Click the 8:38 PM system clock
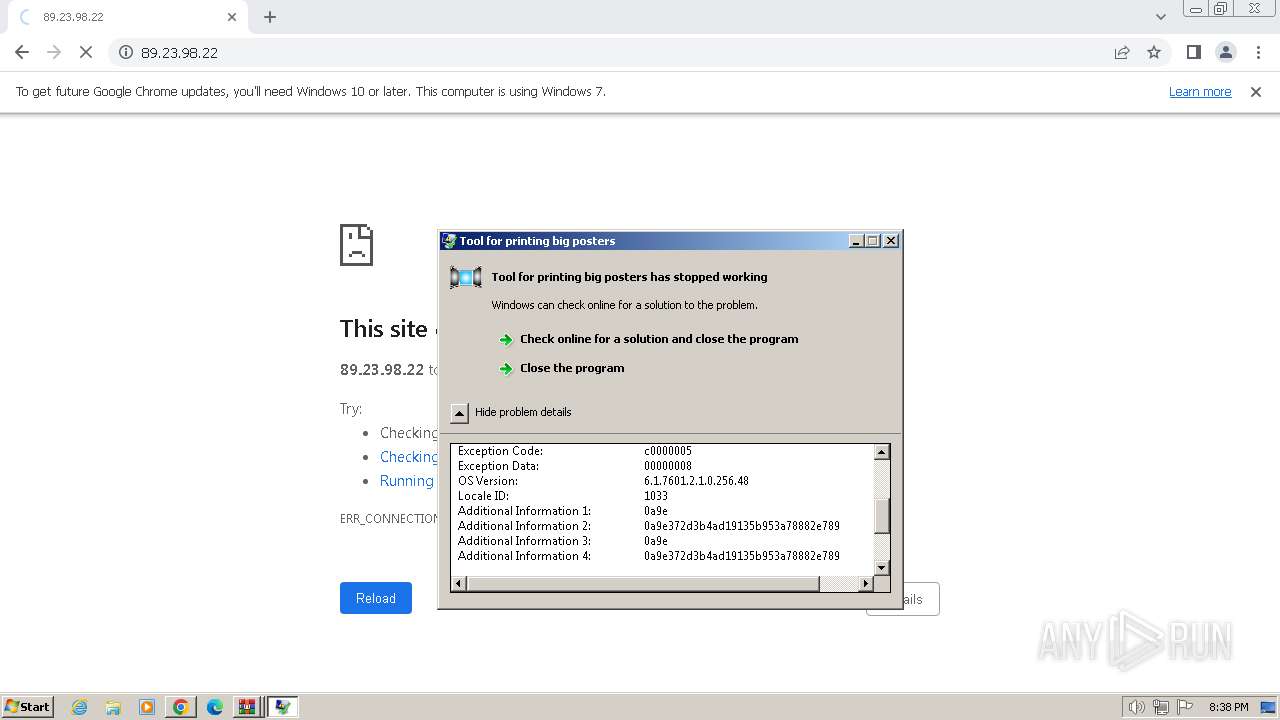This screenshot has width=1280, height=720. pos(1228,707)
